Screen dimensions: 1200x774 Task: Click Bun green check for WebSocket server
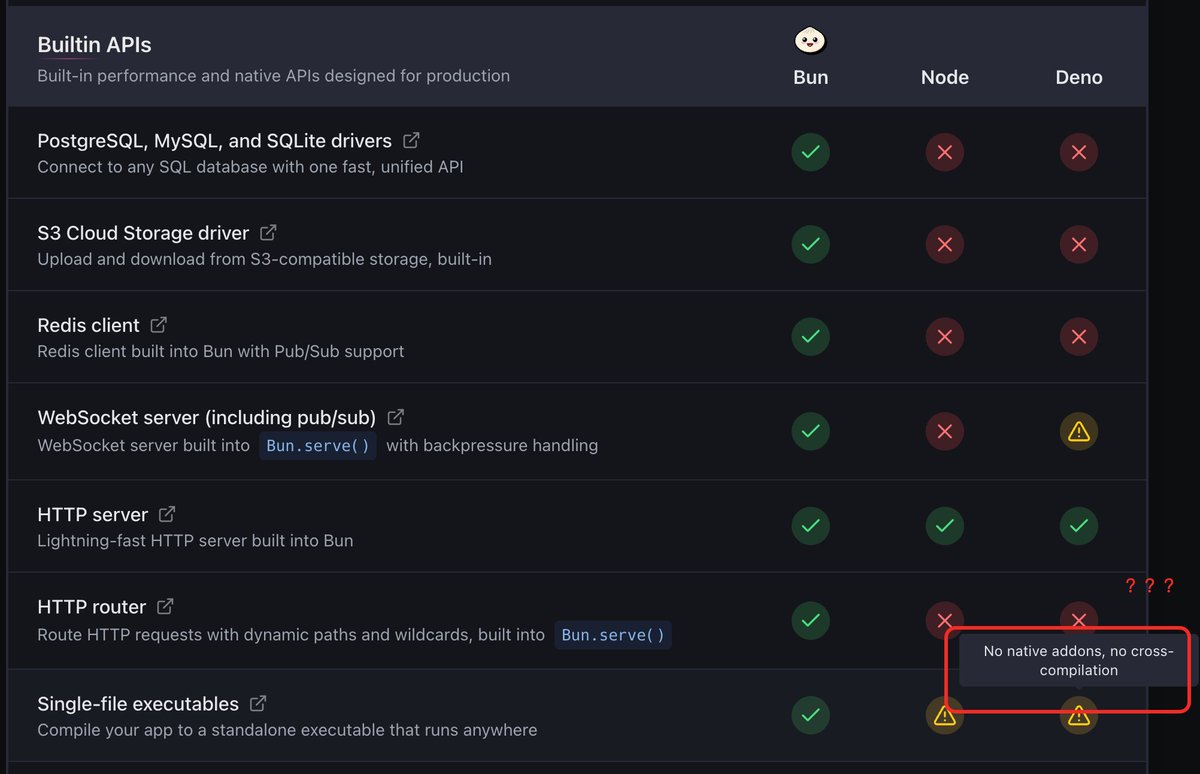(x=810, y=431)
